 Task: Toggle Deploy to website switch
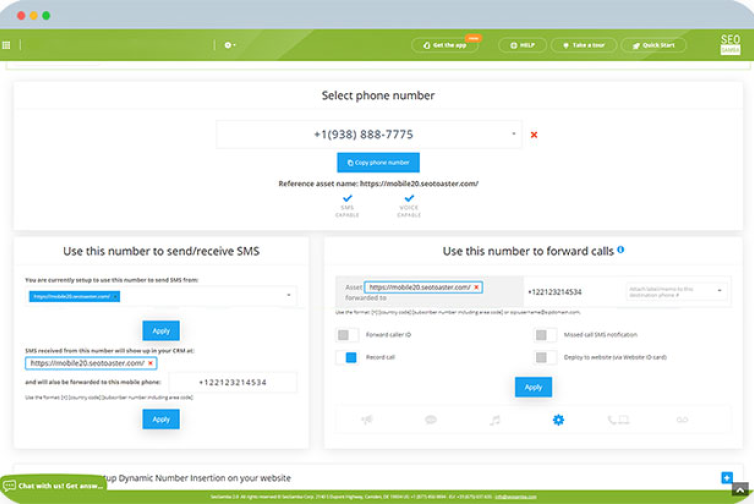pos(545,357)
